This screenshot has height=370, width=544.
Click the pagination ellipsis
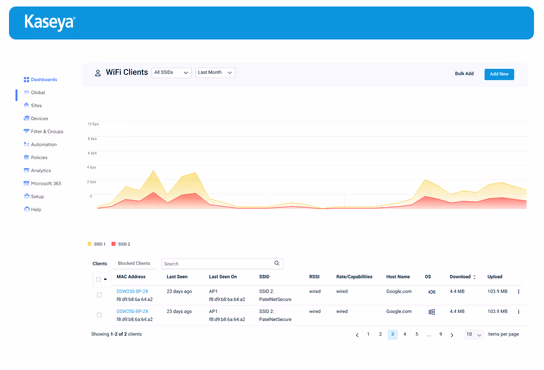coord(429,335)
